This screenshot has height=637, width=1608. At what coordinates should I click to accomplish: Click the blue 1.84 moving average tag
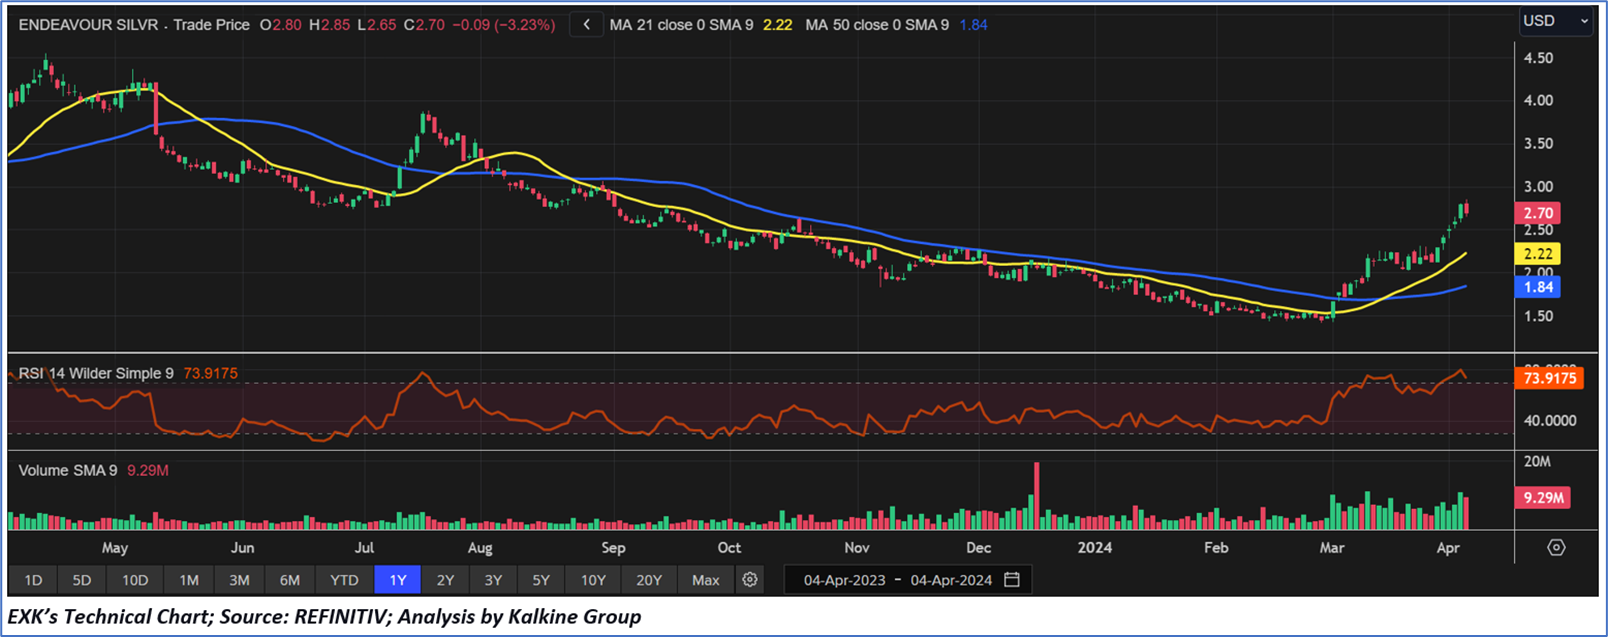[1538, 287]
